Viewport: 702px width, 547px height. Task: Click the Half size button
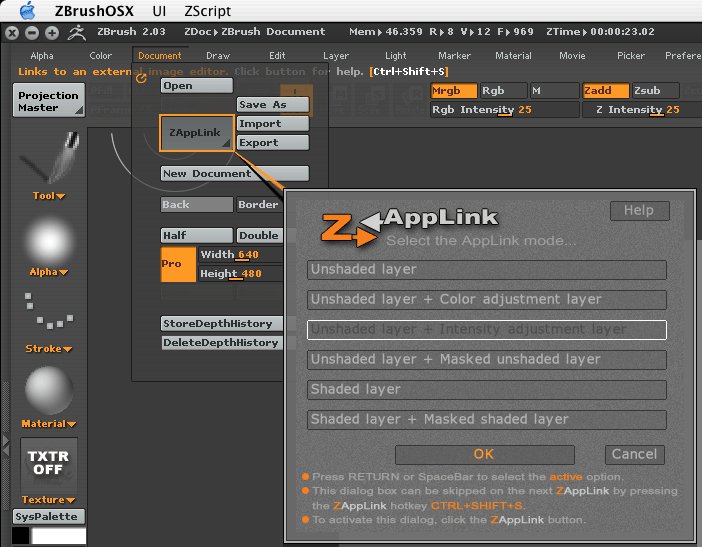(197, 235)
